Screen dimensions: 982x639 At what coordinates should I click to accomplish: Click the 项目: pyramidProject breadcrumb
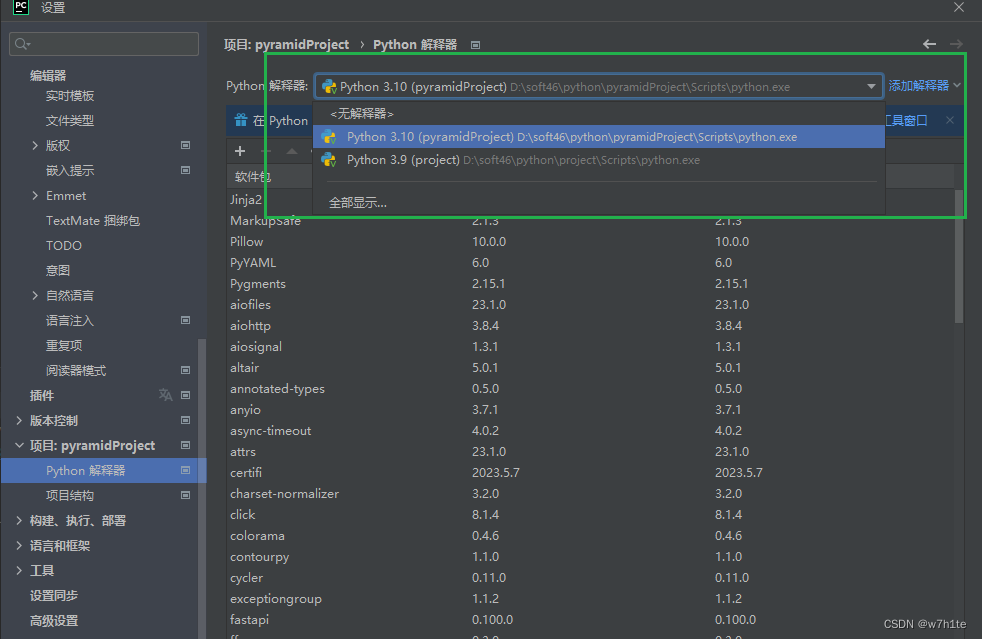coord(286,44)
